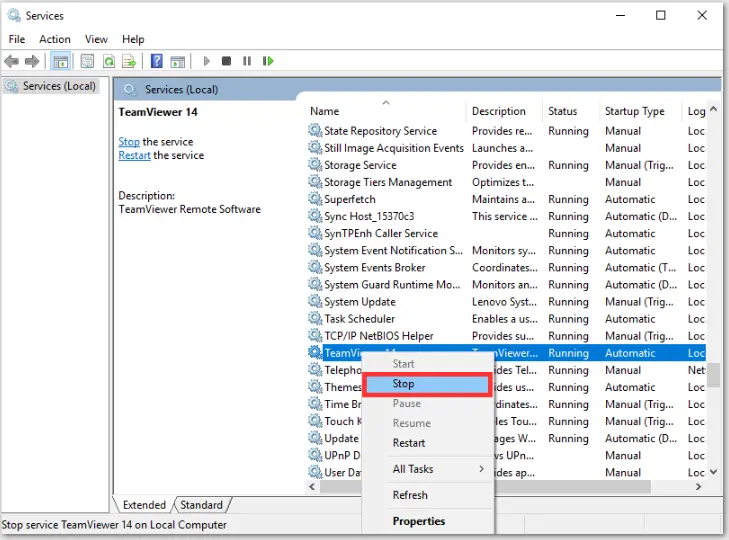Click the Stop the service link
Screen dimensions: 729x540
point(129,141)
